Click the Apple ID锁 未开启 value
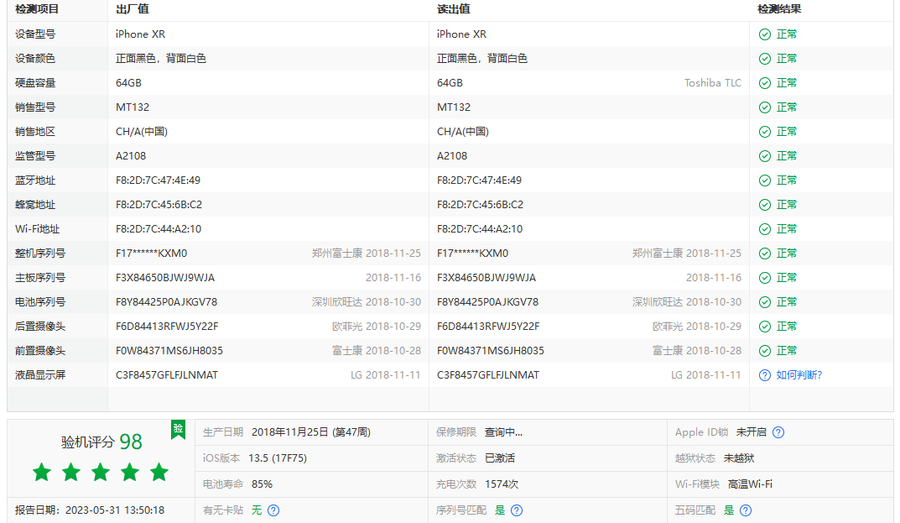 751,432
